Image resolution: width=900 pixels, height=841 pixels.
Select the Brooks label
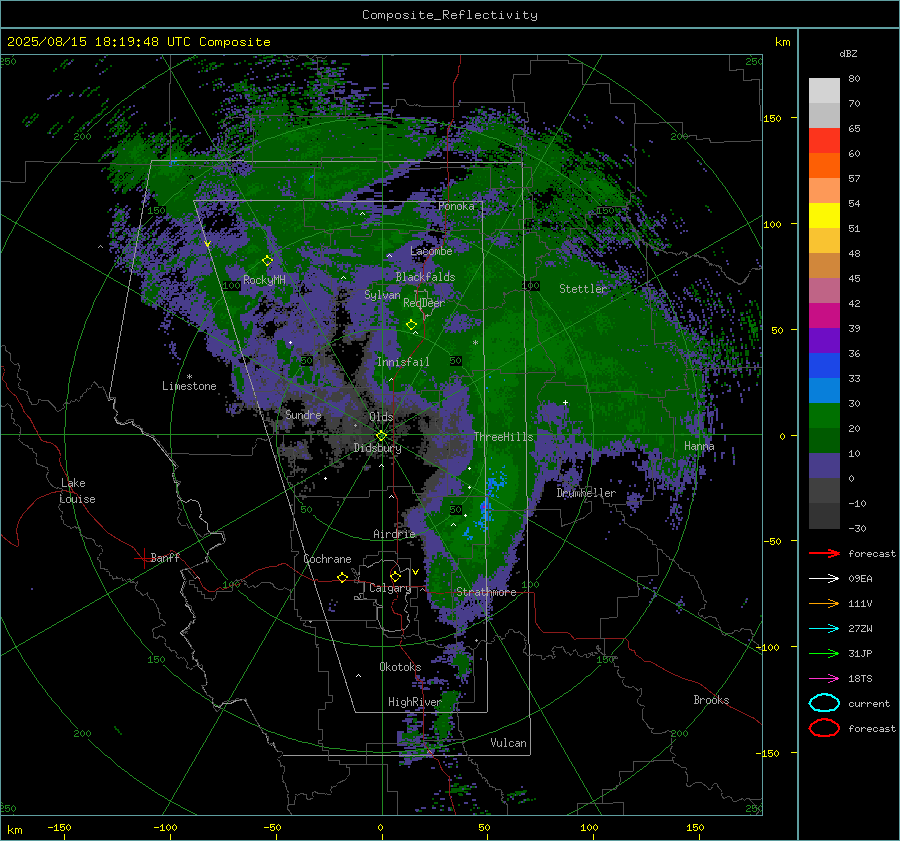tap(711, 700)
